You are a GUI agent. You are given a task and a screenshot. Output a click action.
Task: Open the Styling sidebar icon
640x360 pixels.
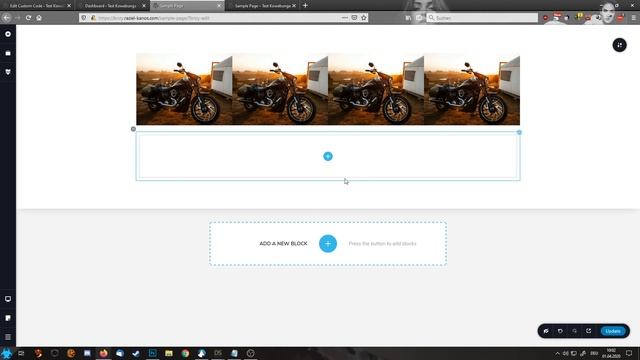point(8,72)
